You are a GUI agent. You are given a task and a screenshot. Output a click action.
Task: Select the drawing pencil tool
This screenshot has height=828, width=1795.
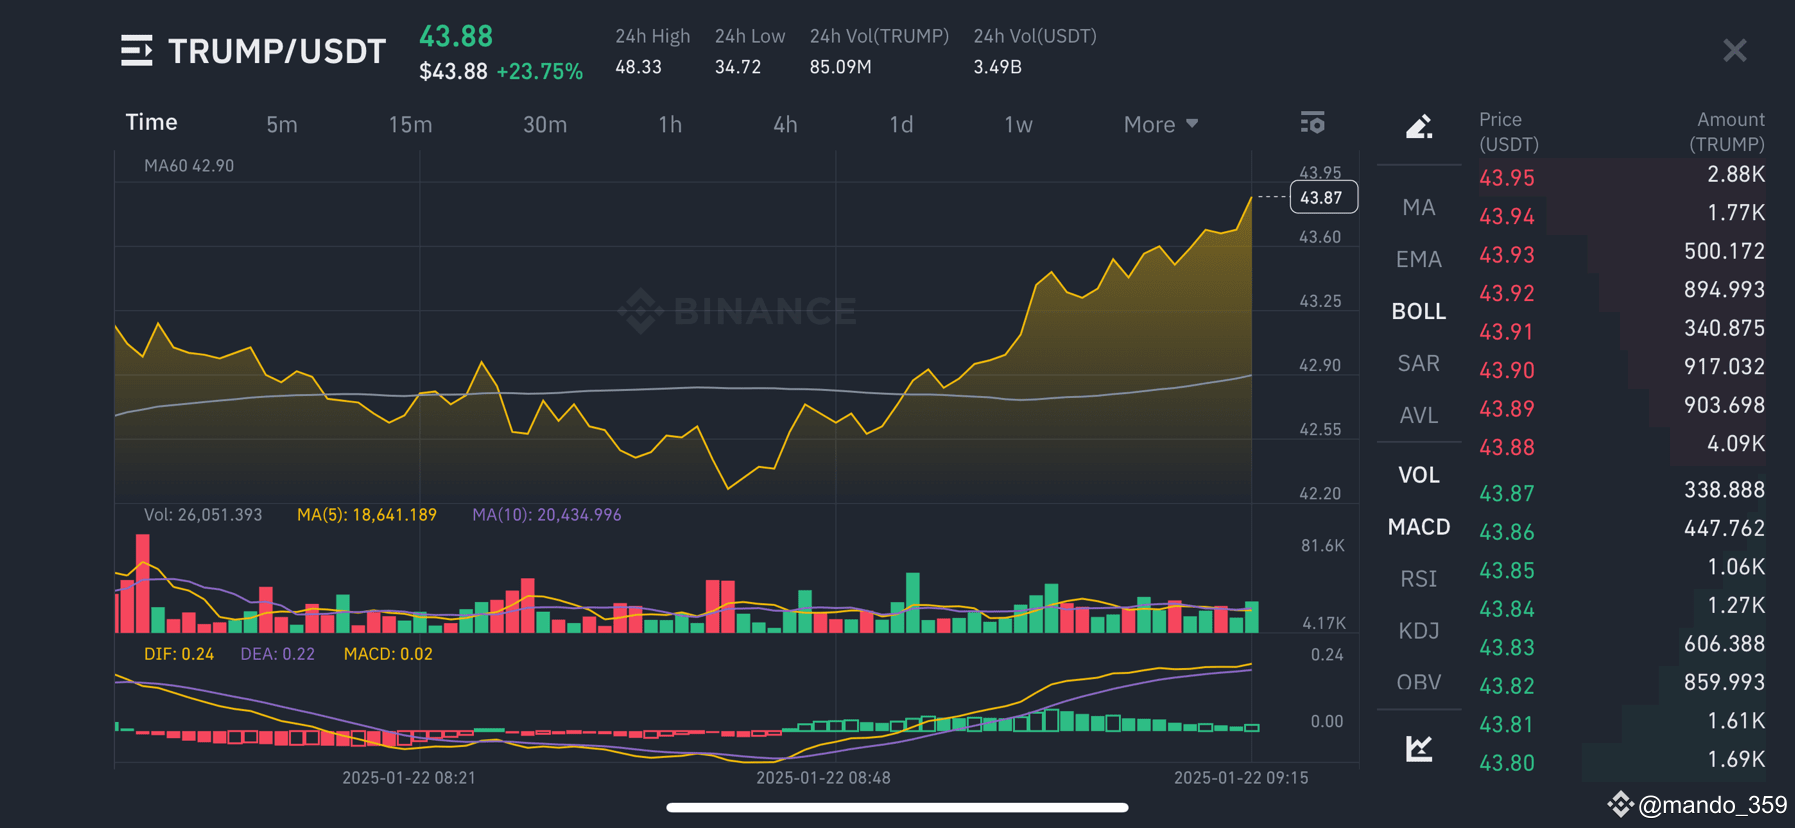click(1419, 126)
